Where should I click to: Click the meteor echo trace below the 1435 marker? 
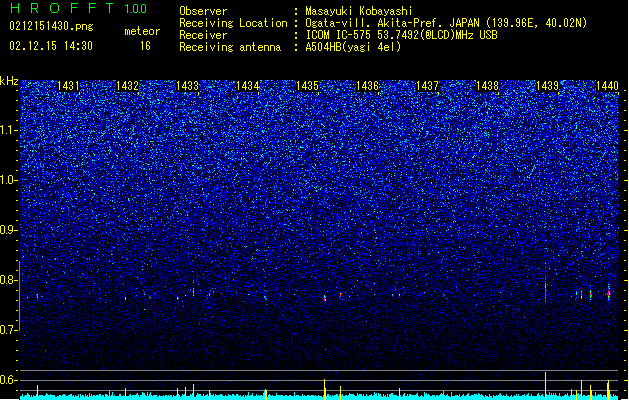click(325, 298)
